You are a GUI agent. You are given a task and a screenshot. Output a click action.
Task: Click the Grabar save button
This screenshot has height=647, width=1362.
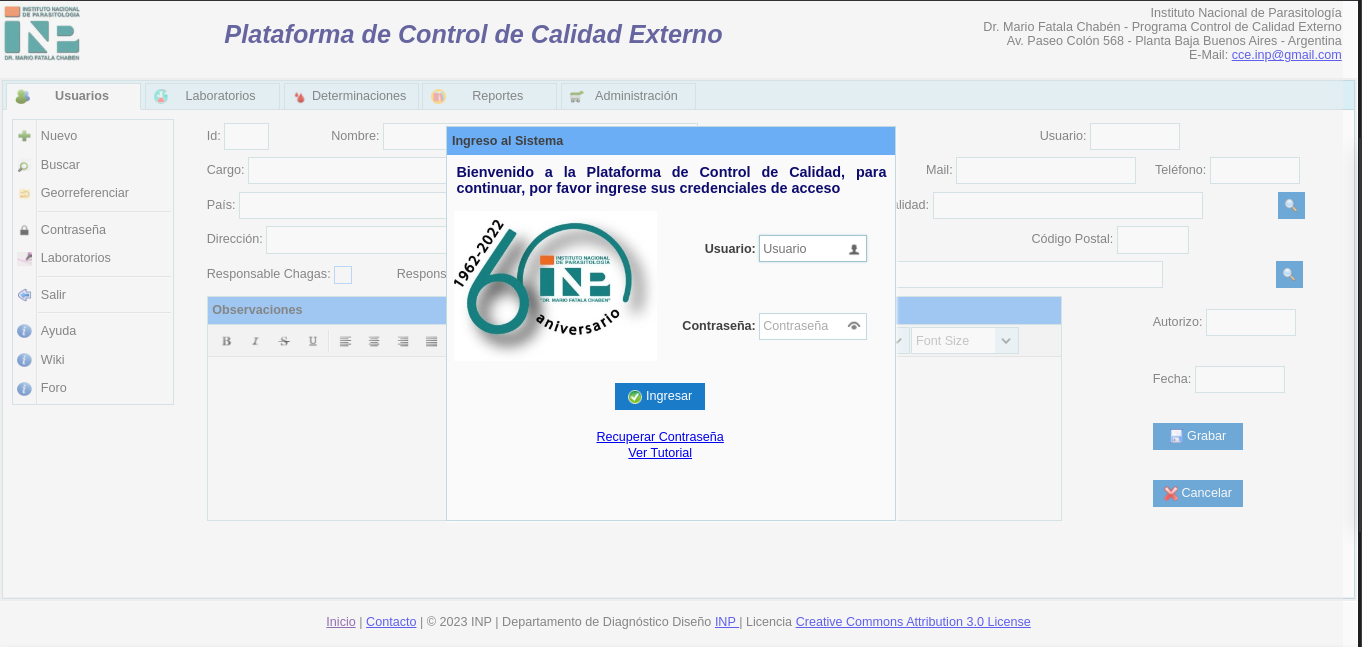1197,436
